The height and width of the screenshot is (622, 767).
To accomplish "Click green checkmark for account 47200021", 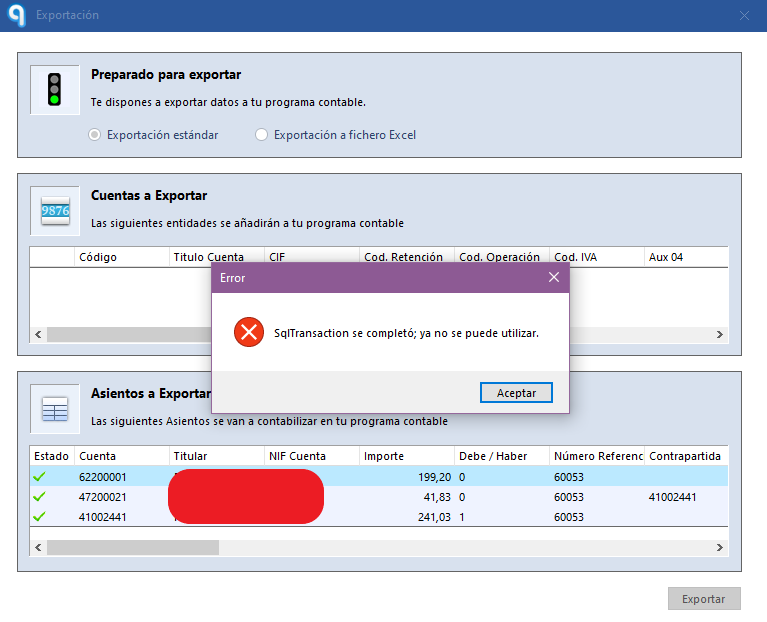I will (40, 496).
